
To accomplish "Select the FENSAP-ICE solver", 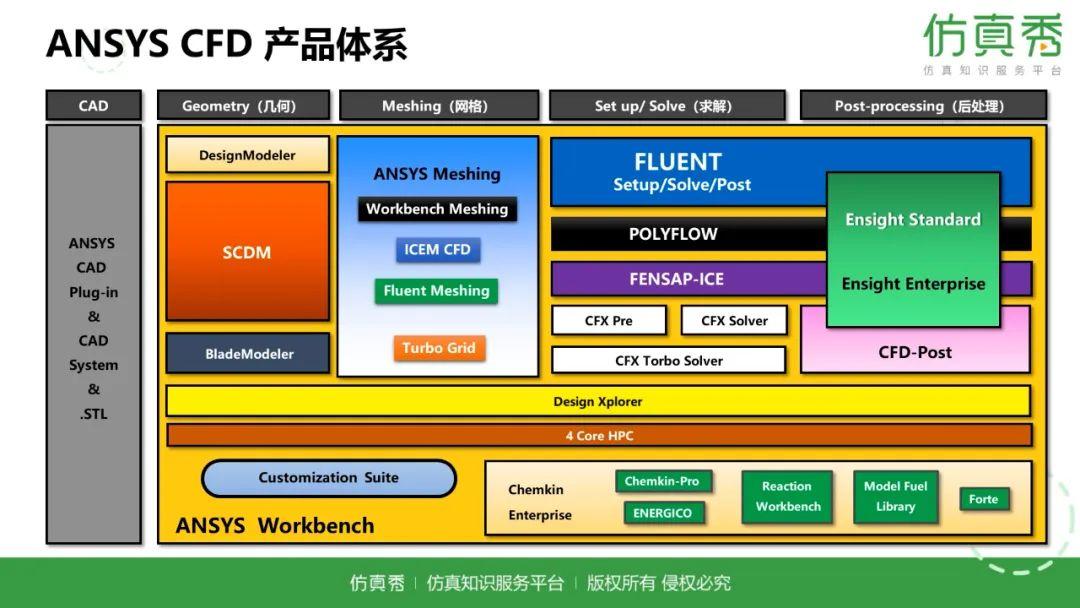I will 678,279.
